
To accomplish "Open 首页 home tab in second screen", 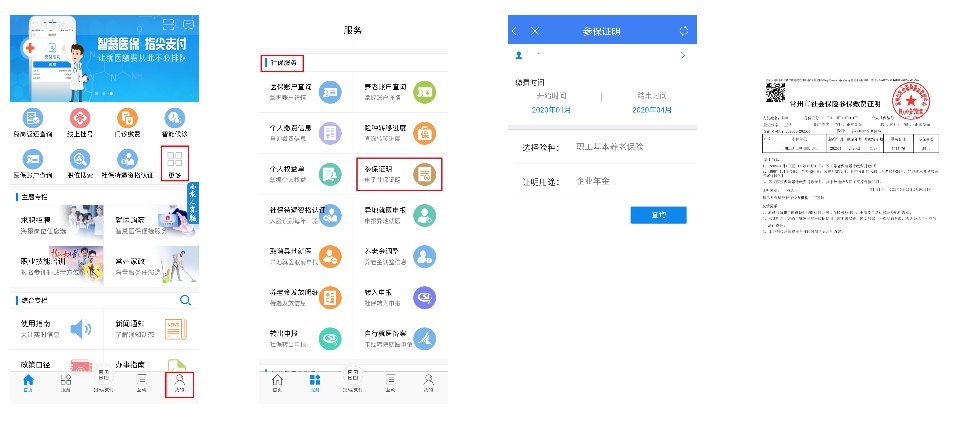I will (x=276, y=383).
